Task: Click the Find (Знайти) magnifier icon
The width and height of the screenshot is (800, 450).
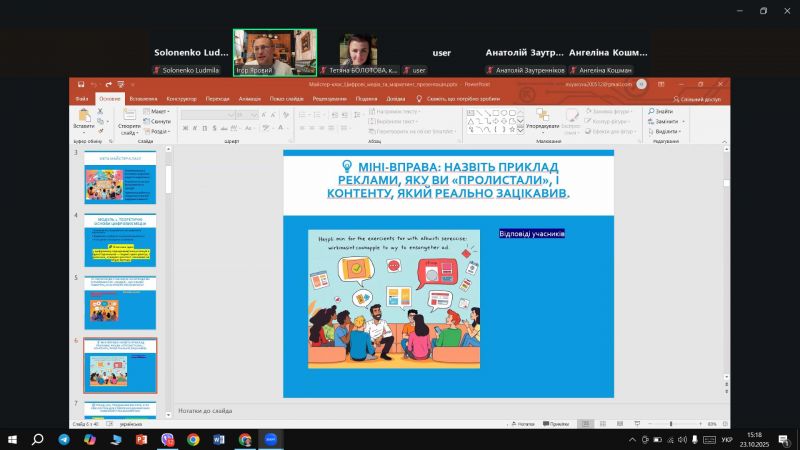Action: pos(651,111)
